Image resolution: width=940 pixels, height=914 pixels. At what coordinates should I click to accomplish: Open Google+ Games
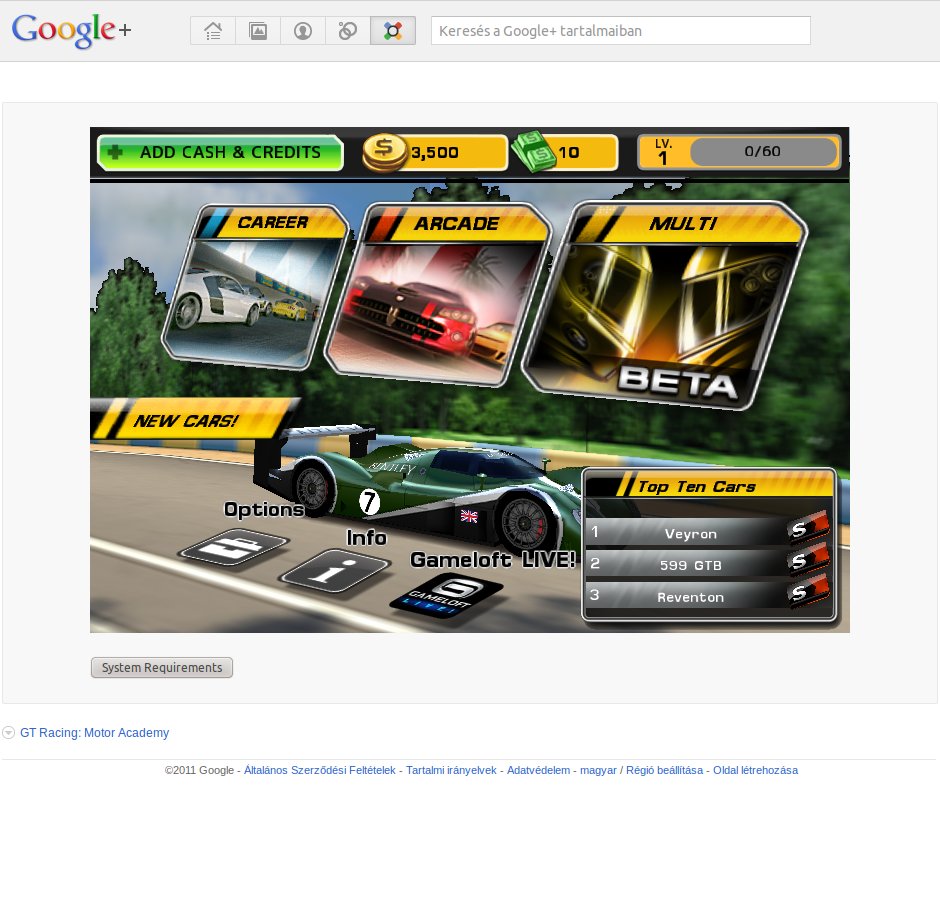point(392,30)
